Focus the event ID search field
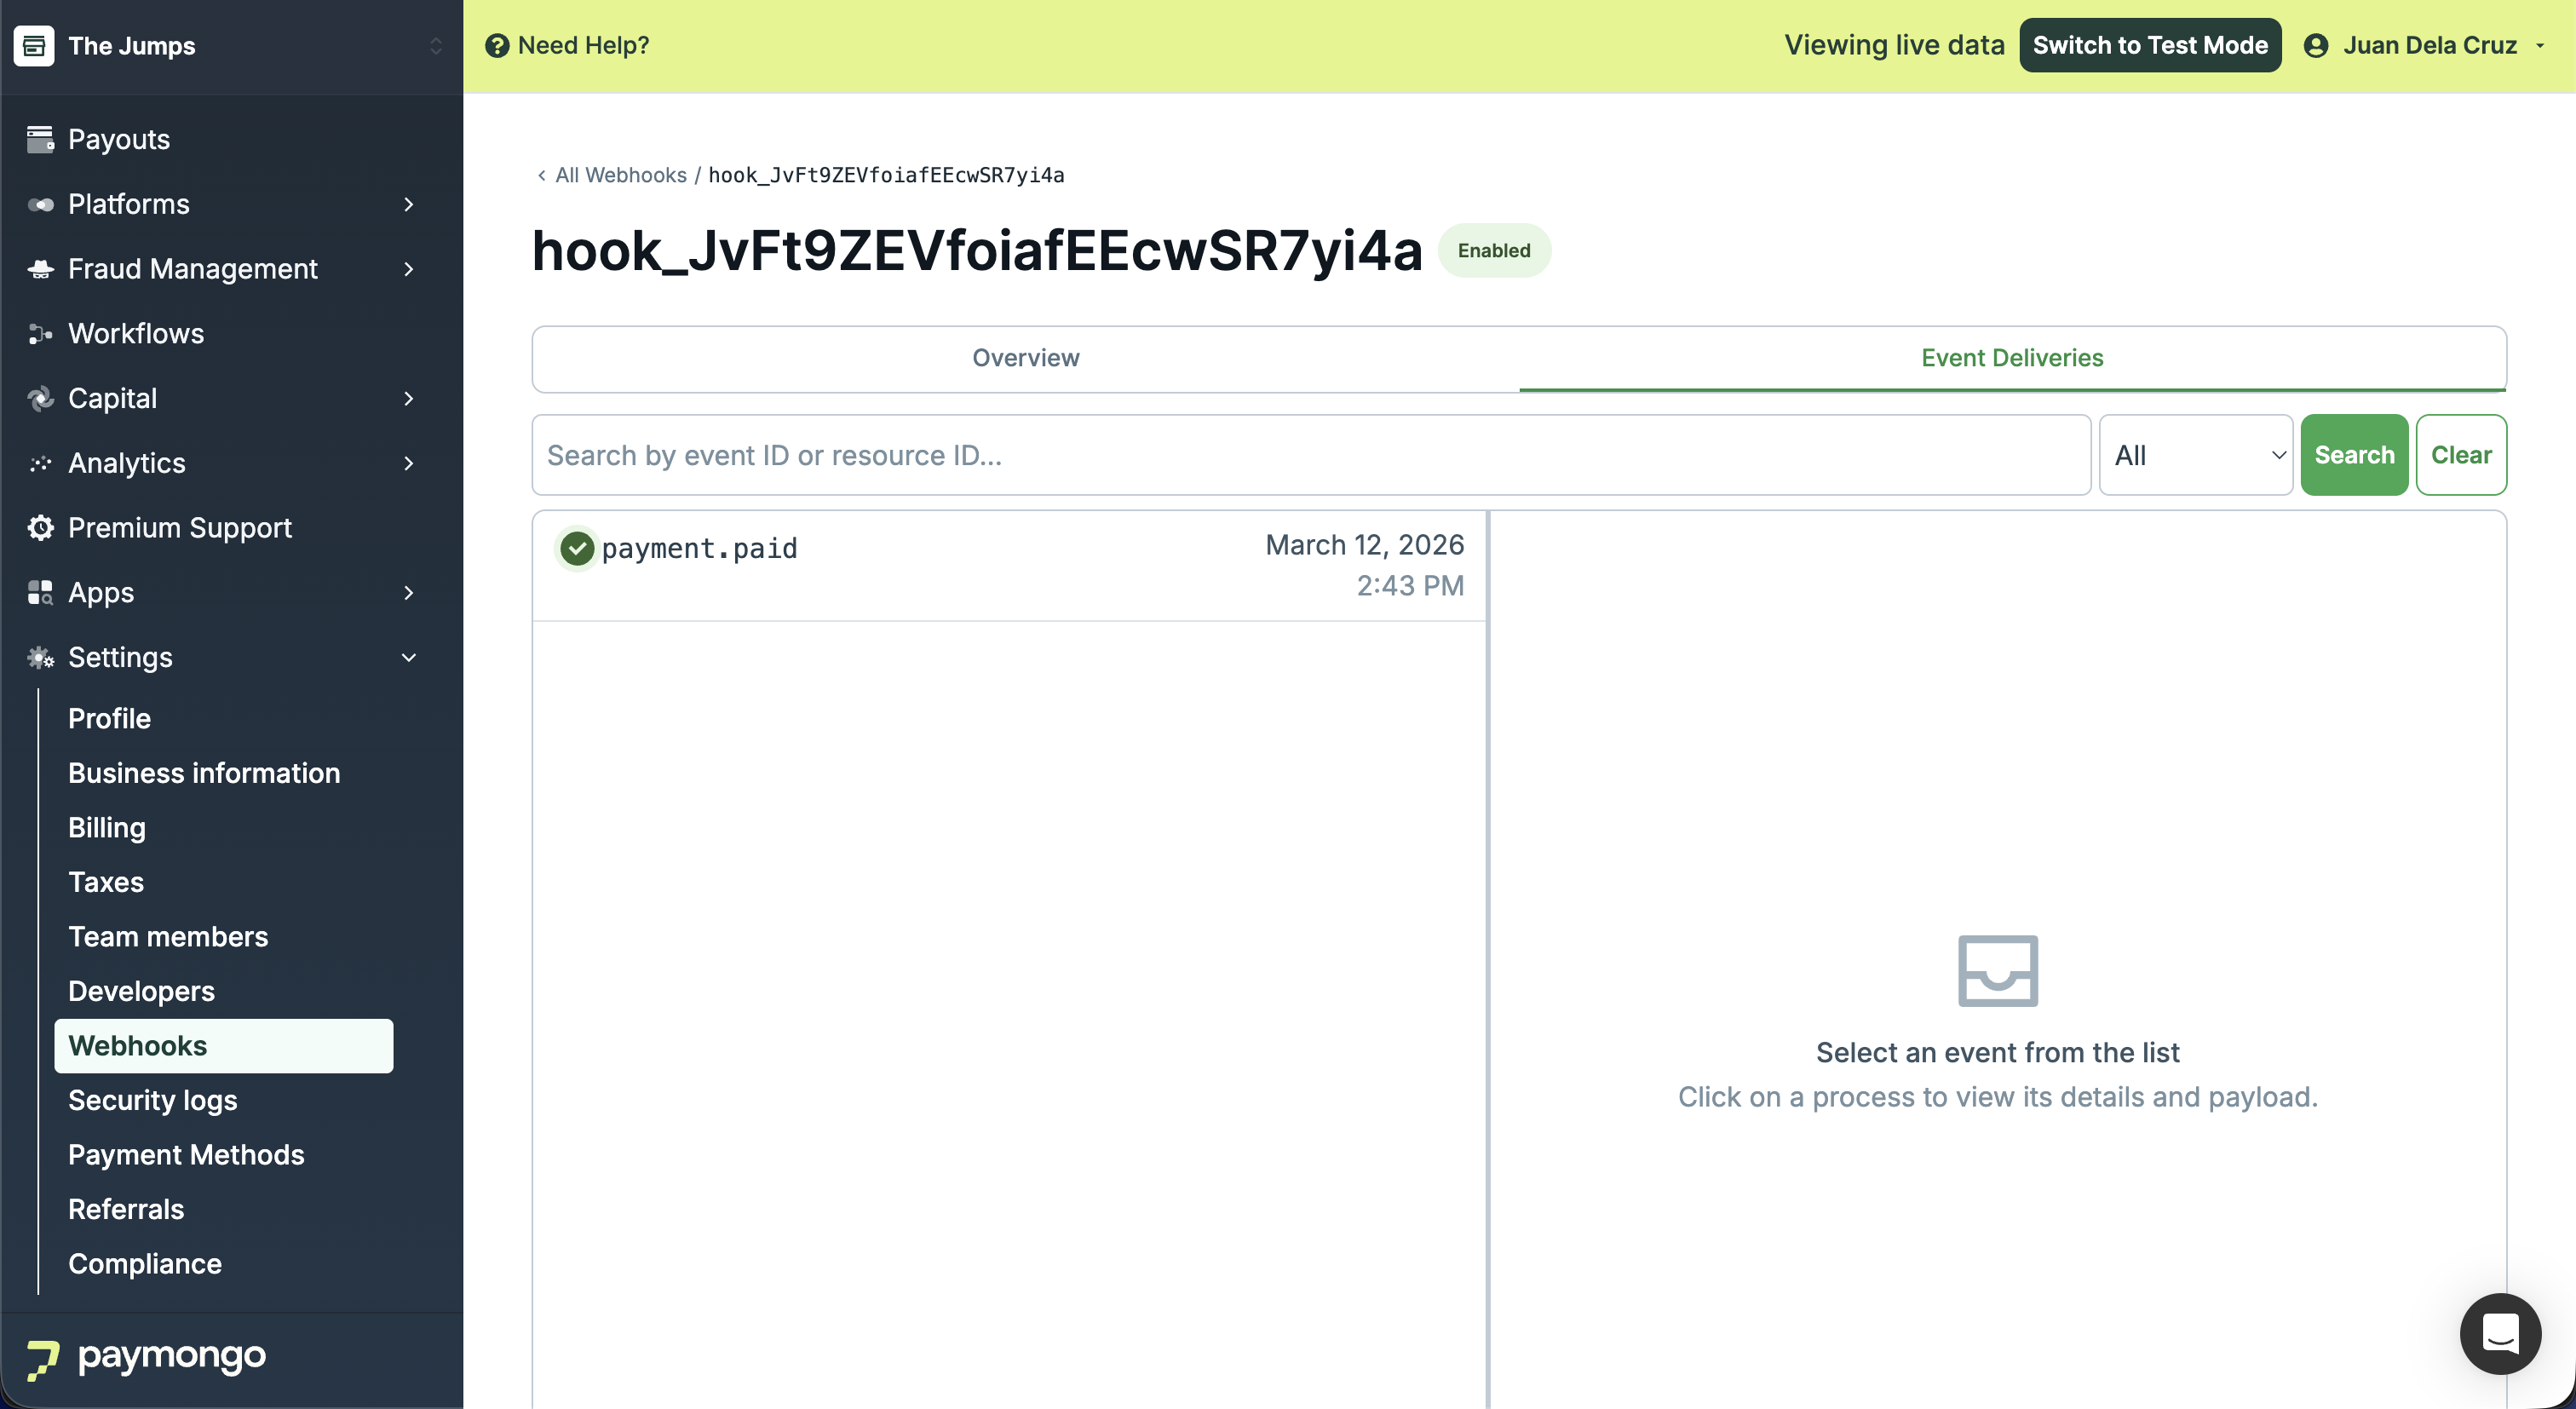Screen dimensions: 2576x1409 coord(1311,455)
